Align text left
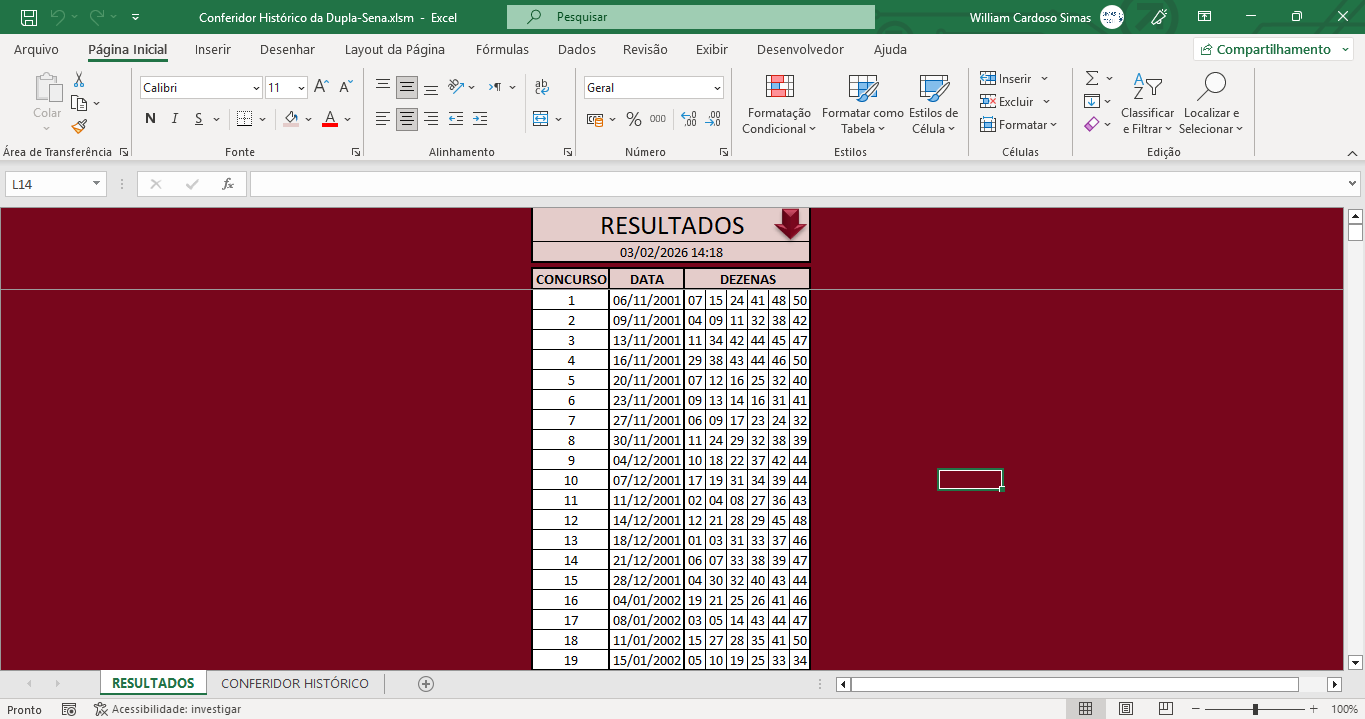Image resolution: width=1365 pixels, height=719 pixels. (383, 119)
